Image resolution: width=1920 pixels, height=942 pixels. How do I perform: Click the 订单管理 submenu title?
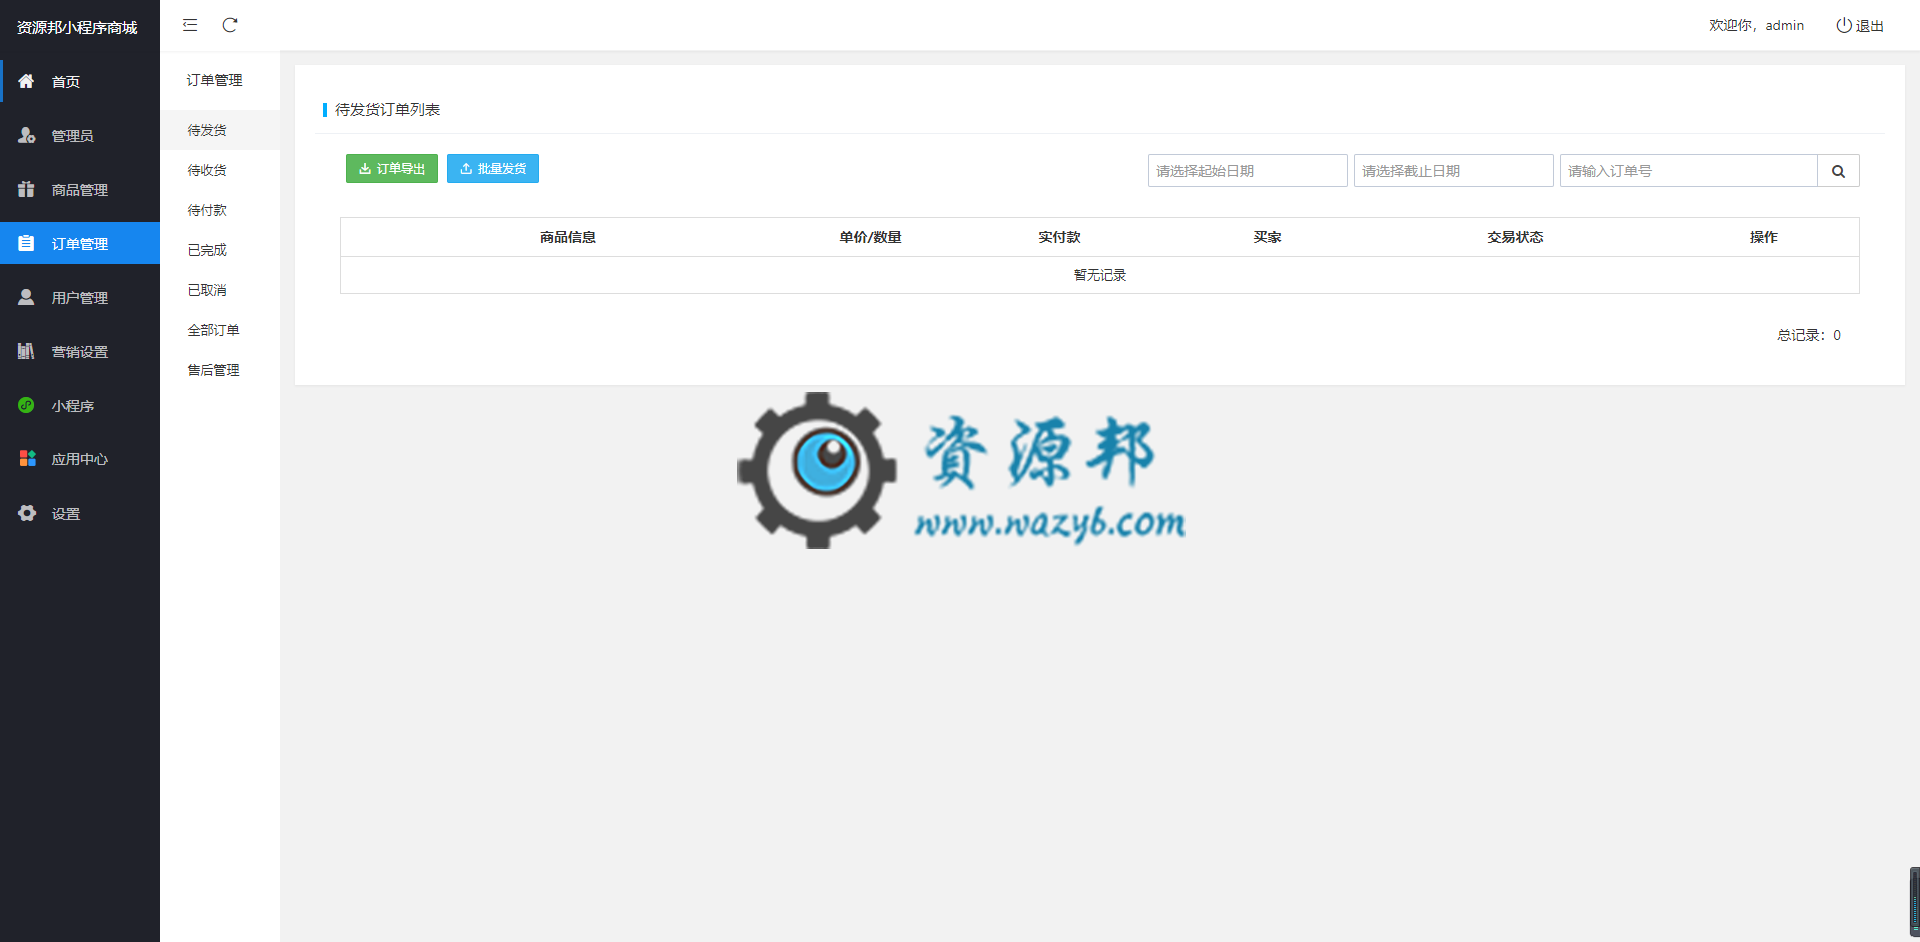[x=214, y=80]
